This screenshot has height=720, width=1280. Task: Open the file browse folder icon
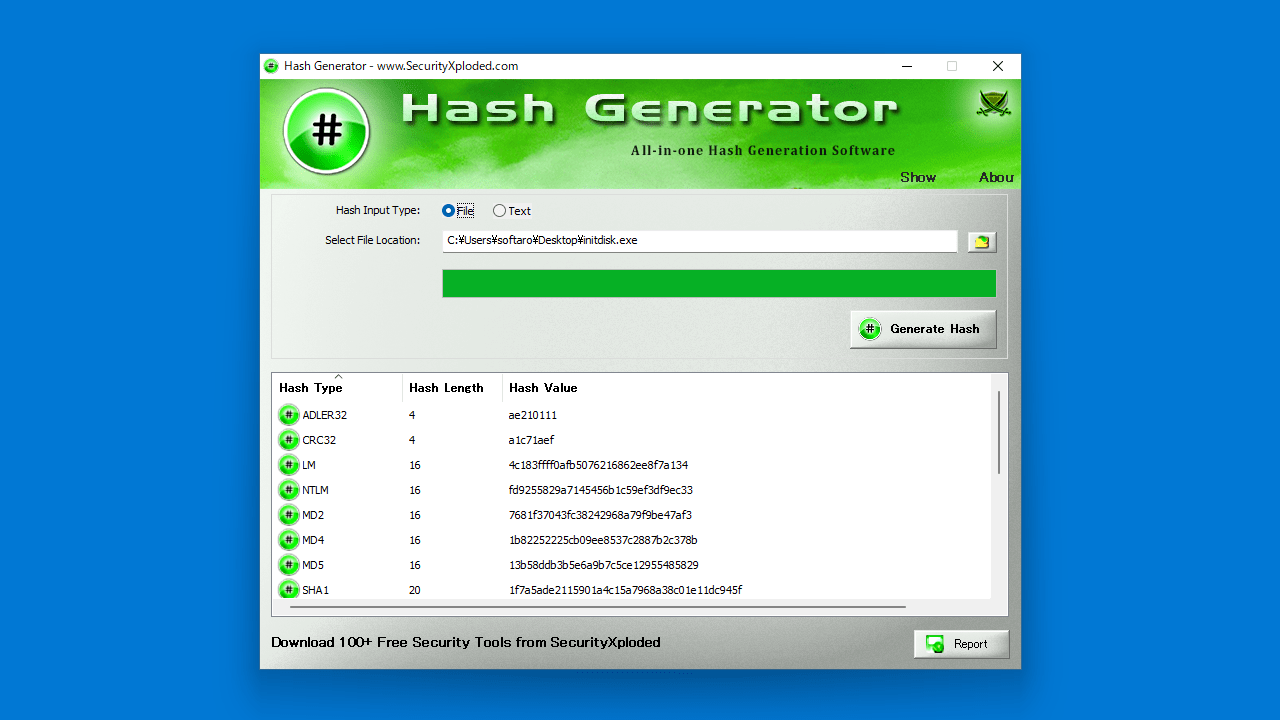(x=982, y=242)
